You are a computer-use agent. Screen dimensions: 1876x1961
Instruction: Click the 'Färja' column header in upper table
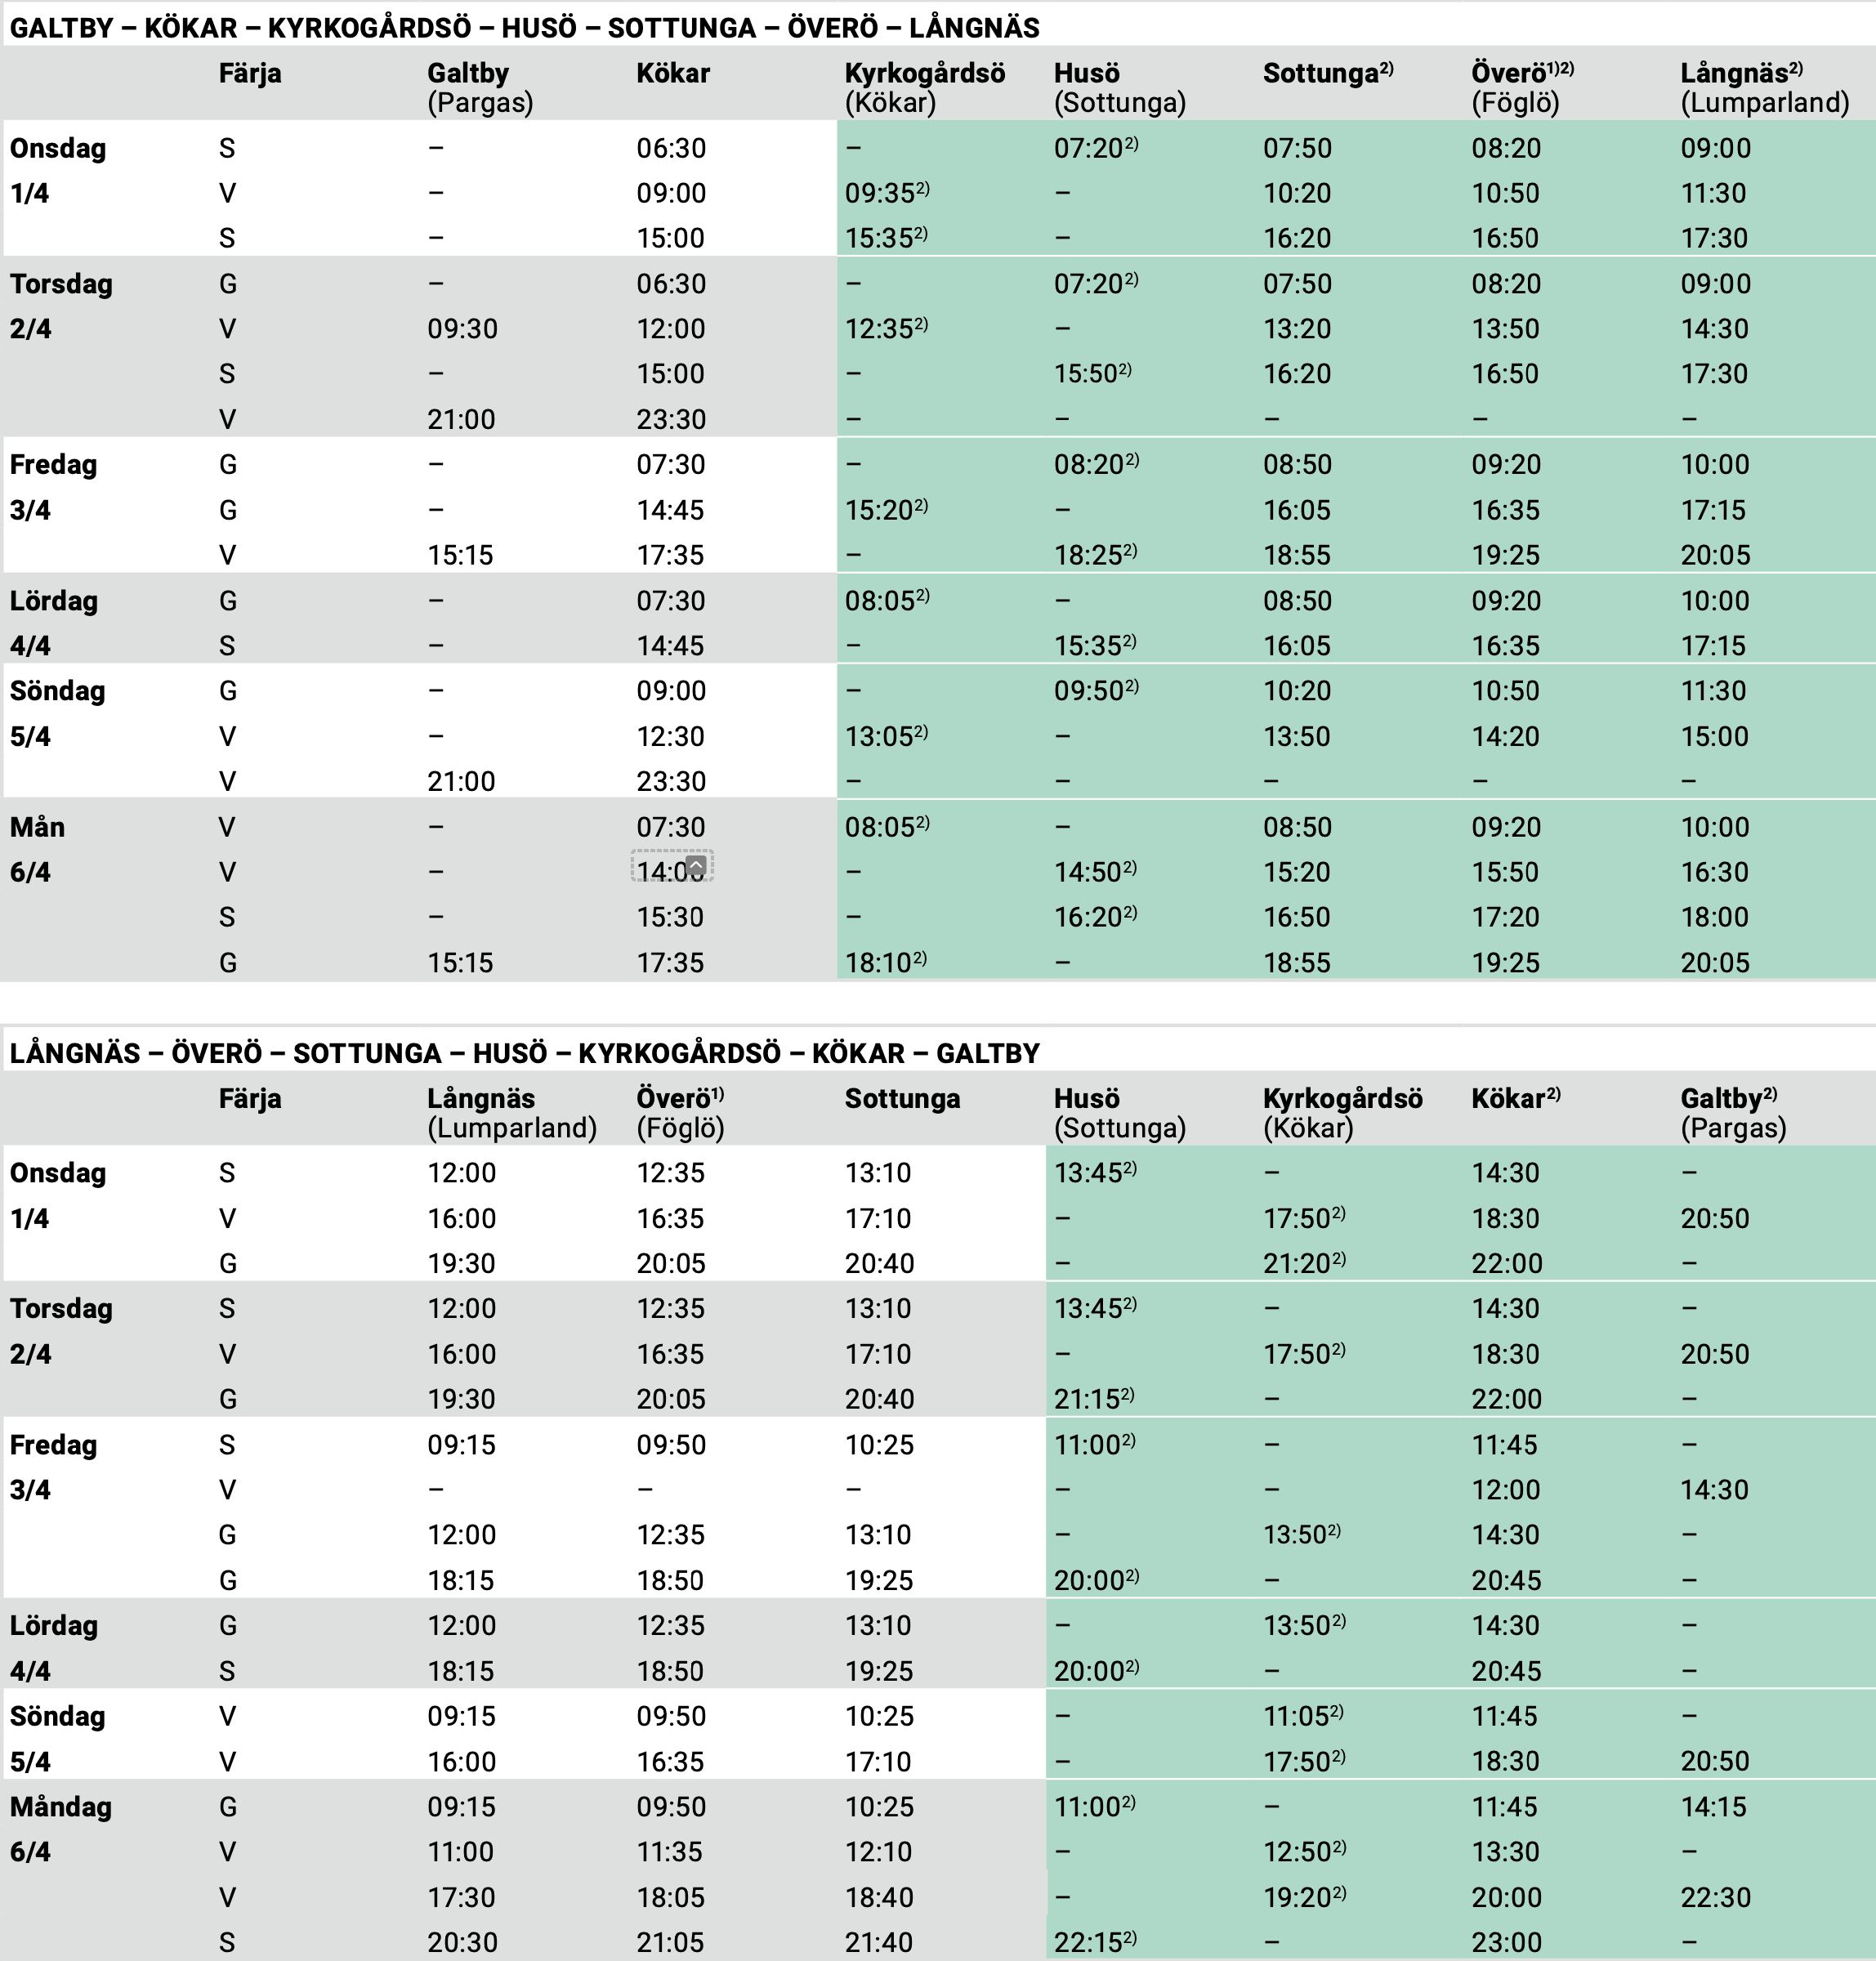coord(250,74)
